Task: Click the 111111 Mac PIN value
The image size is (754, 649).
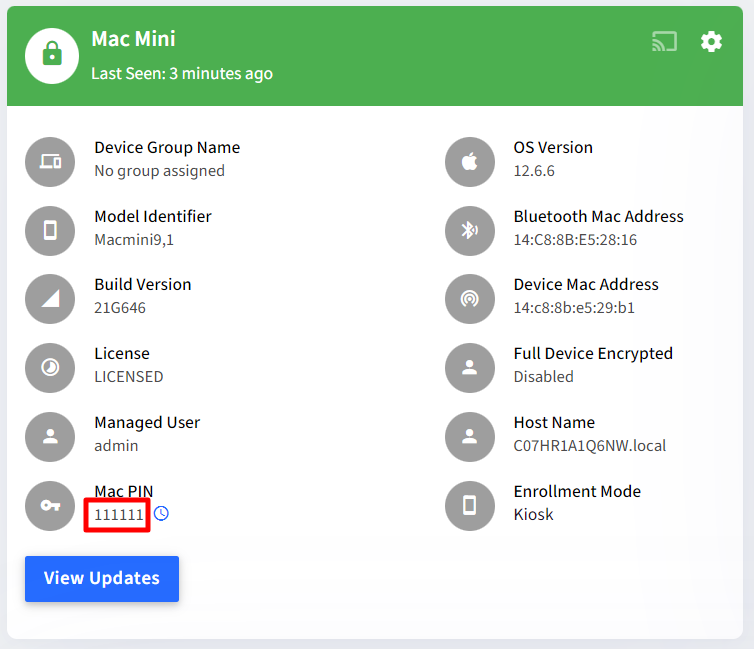Action: coord(119,515)
